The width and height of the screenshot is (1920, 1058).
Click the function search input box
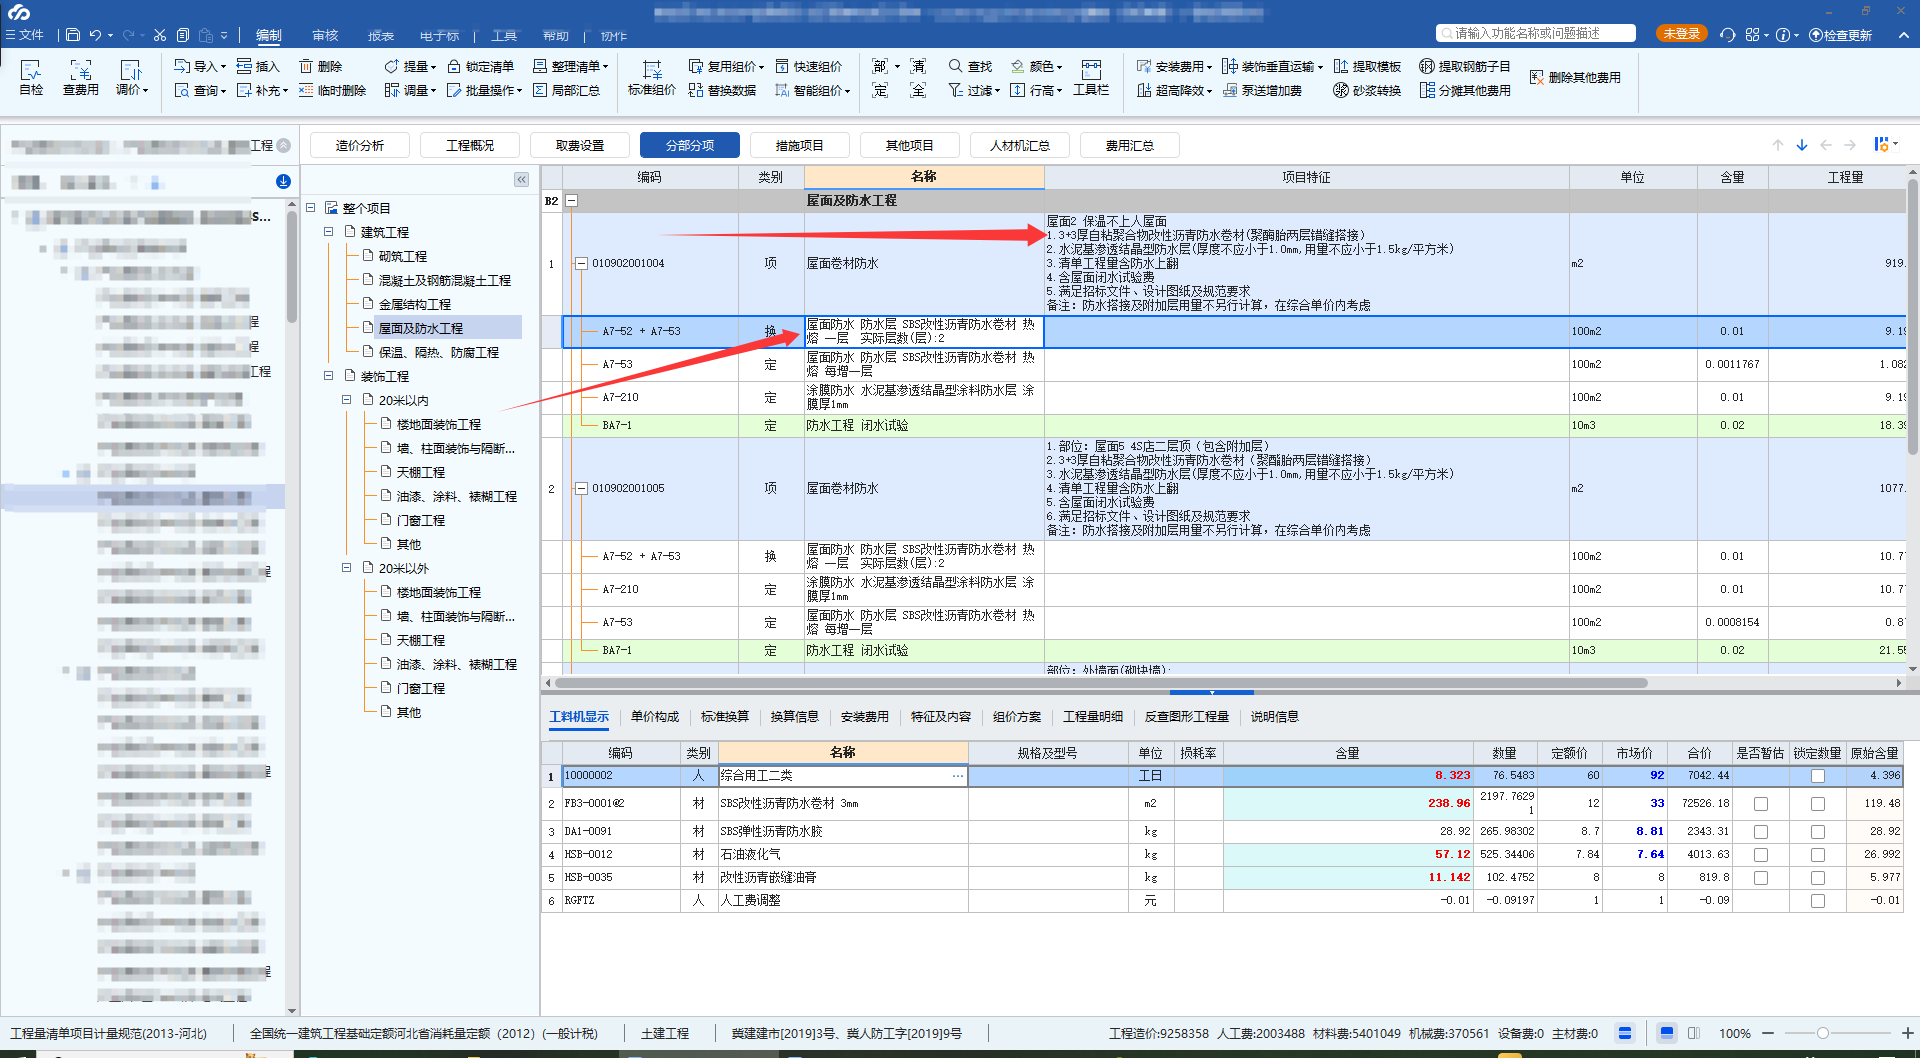pyautogui.click(x=1536, y=34)
